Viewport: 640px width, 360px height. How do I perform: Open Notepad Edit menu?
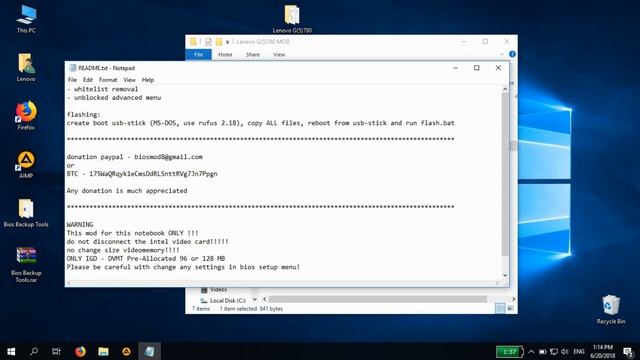tap(88, 80)
